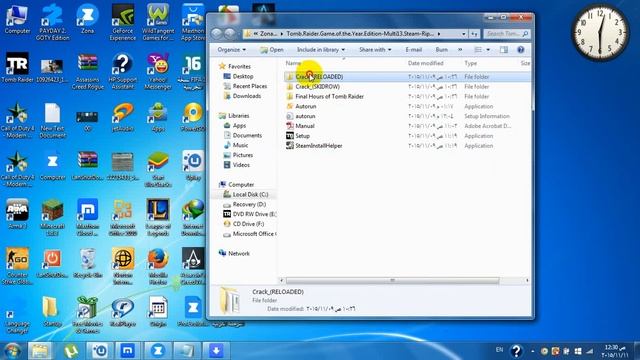Toggle the preview pane button
The image size is (640, 360).
[504, 50]
